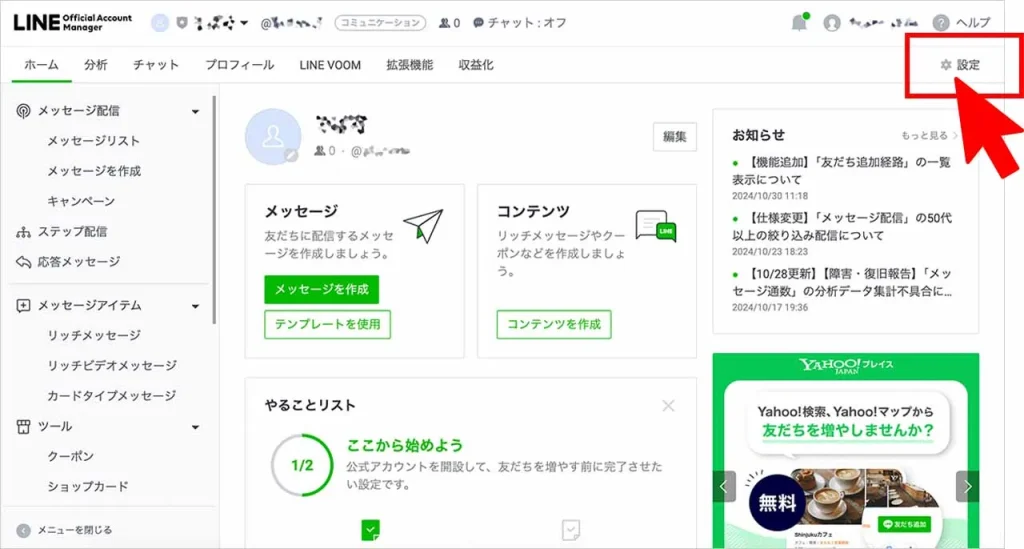Open the 仕様変更 メッセージ配信 news item
The image size is (1024, 549).
pos(841,227)
